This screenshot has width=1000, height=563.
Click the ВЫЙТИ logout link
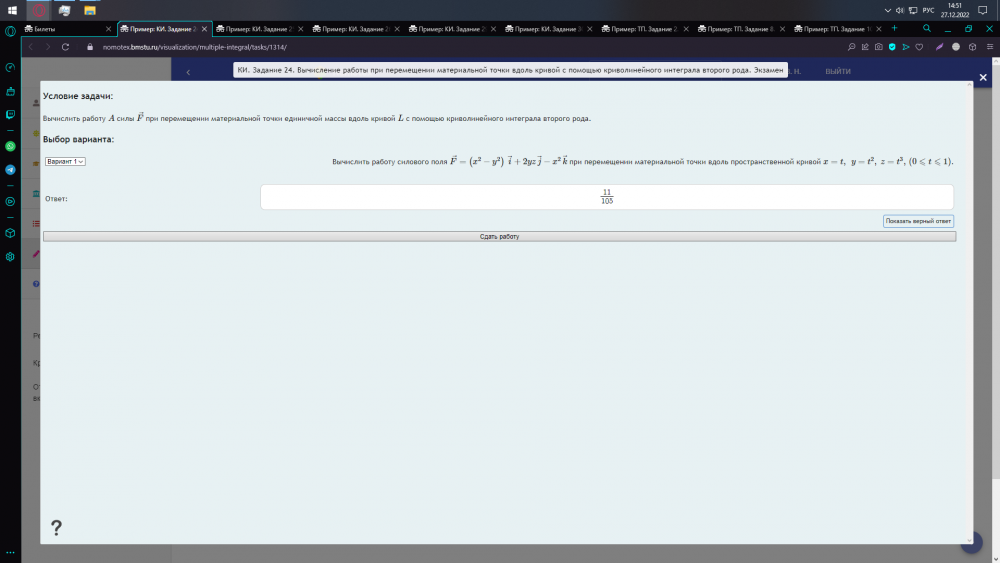[x=837, y=71]
